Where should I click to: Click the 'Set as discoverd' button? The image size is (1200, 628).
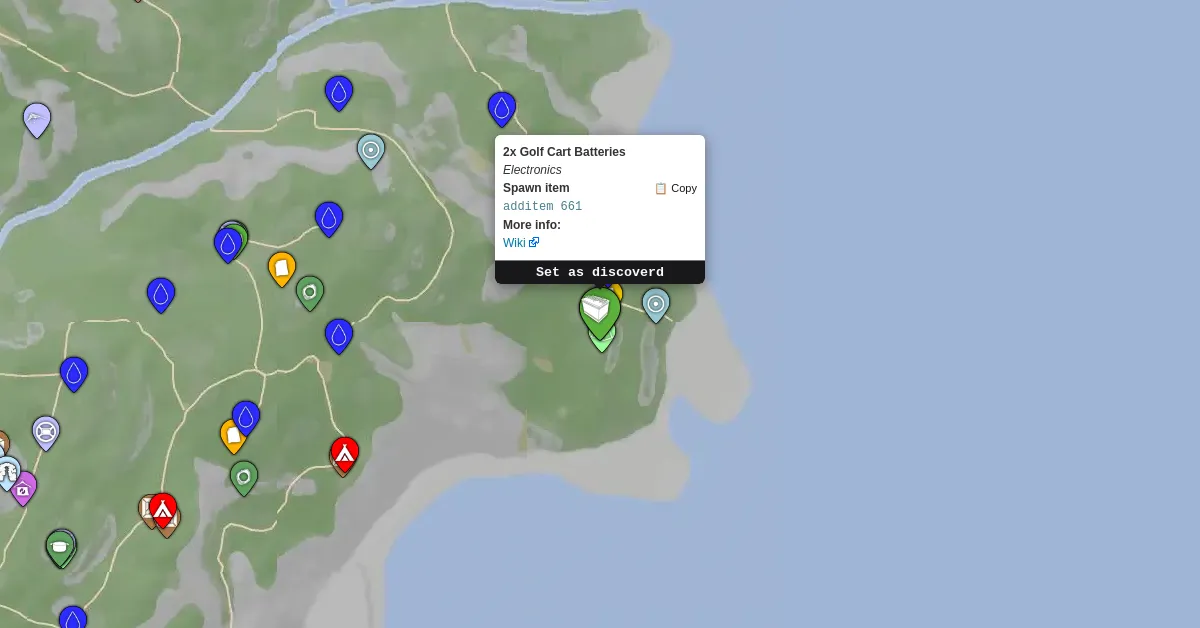point(600,272)
